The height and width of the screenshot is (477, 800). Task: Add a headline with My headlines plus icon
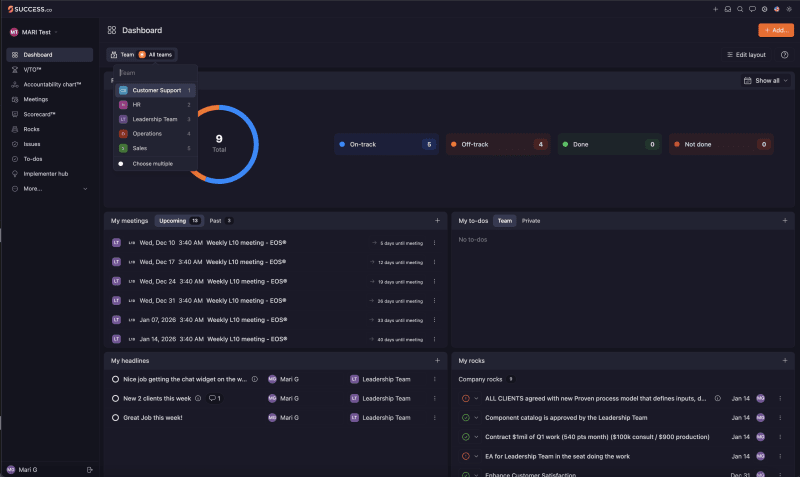pos(437,360)
